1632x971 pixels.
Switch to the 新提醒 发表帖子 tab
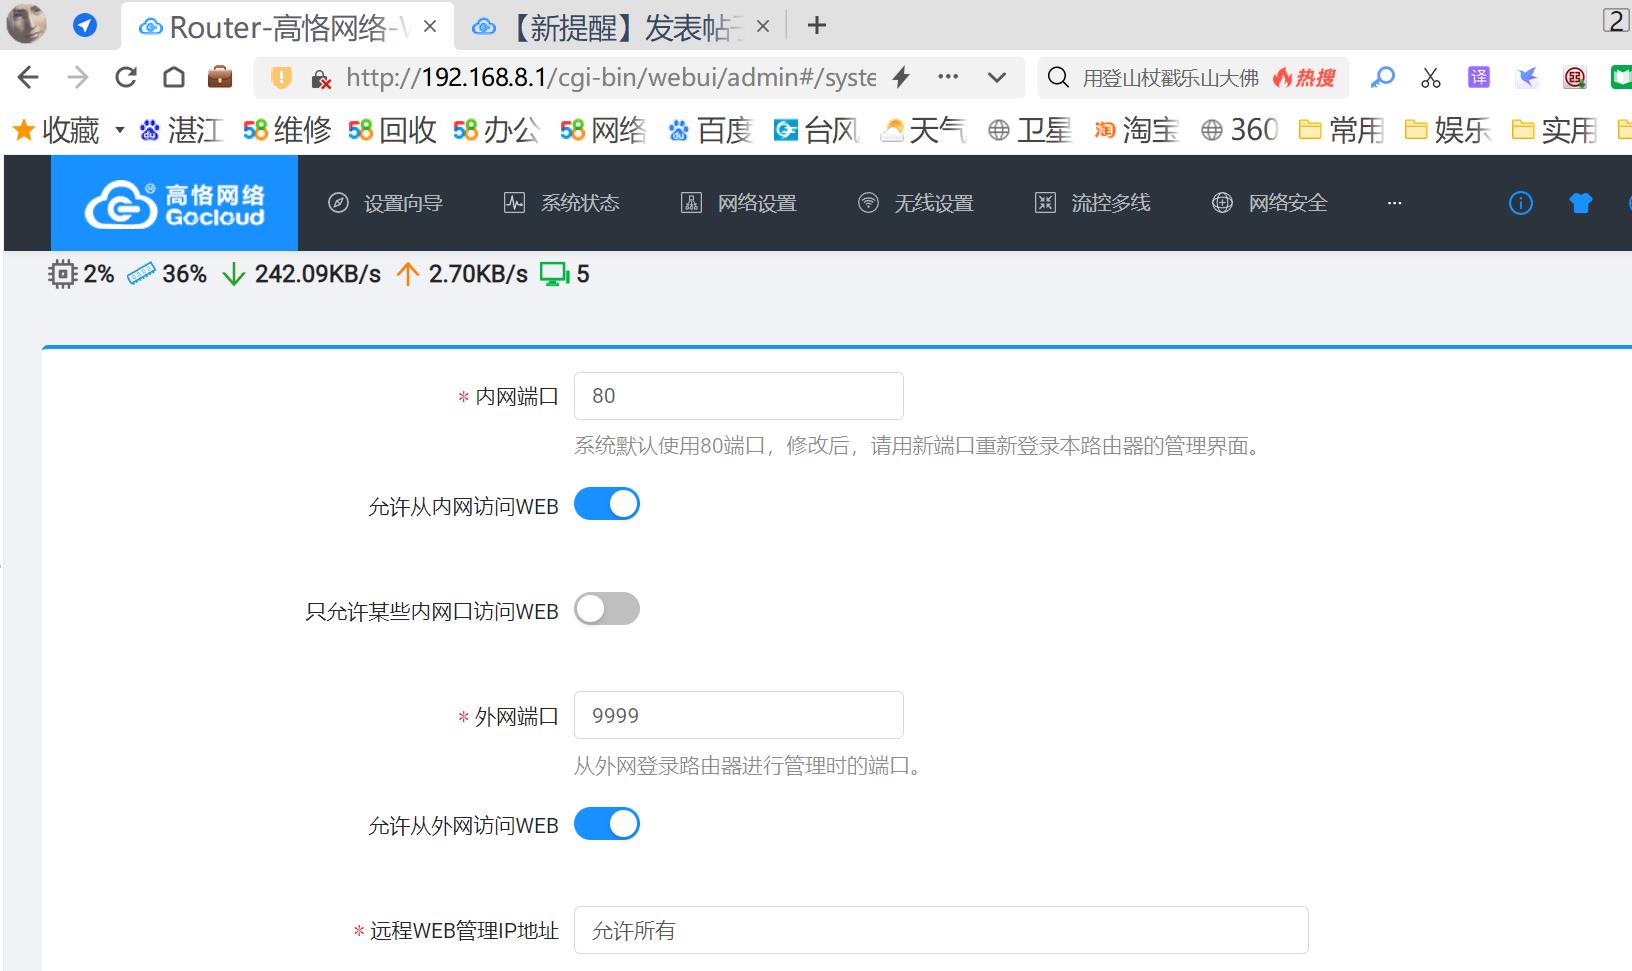click(x=620, y=27)
